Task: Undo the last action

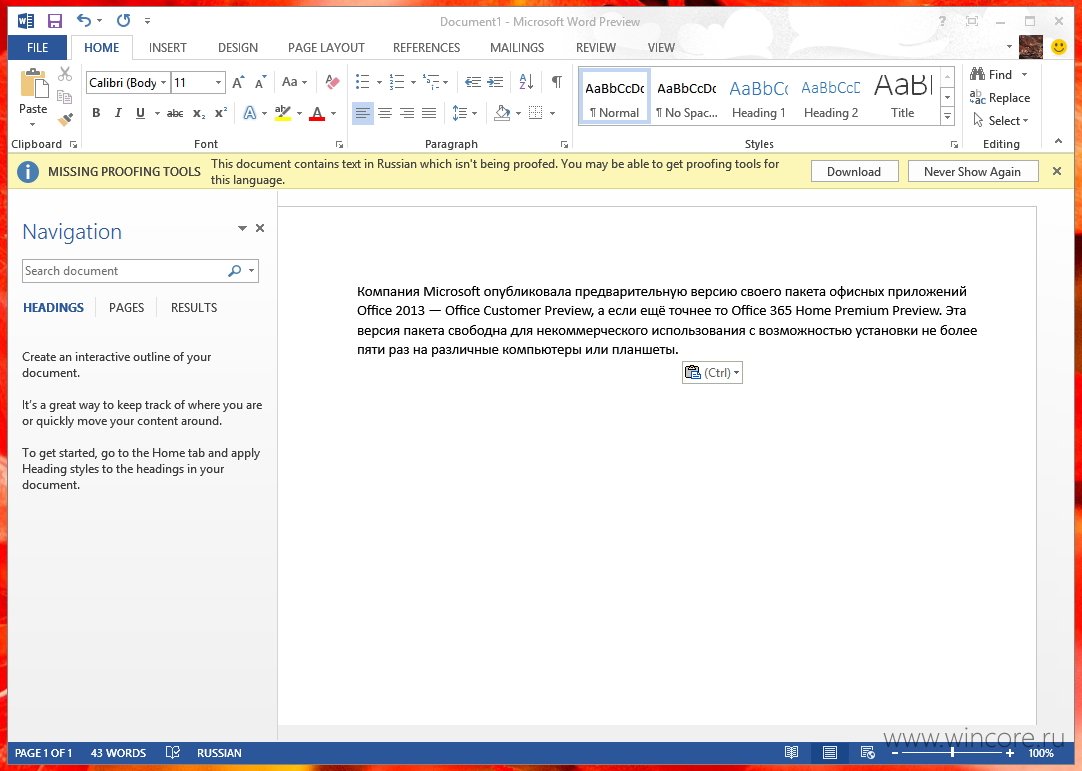Action: click(83, 21)
